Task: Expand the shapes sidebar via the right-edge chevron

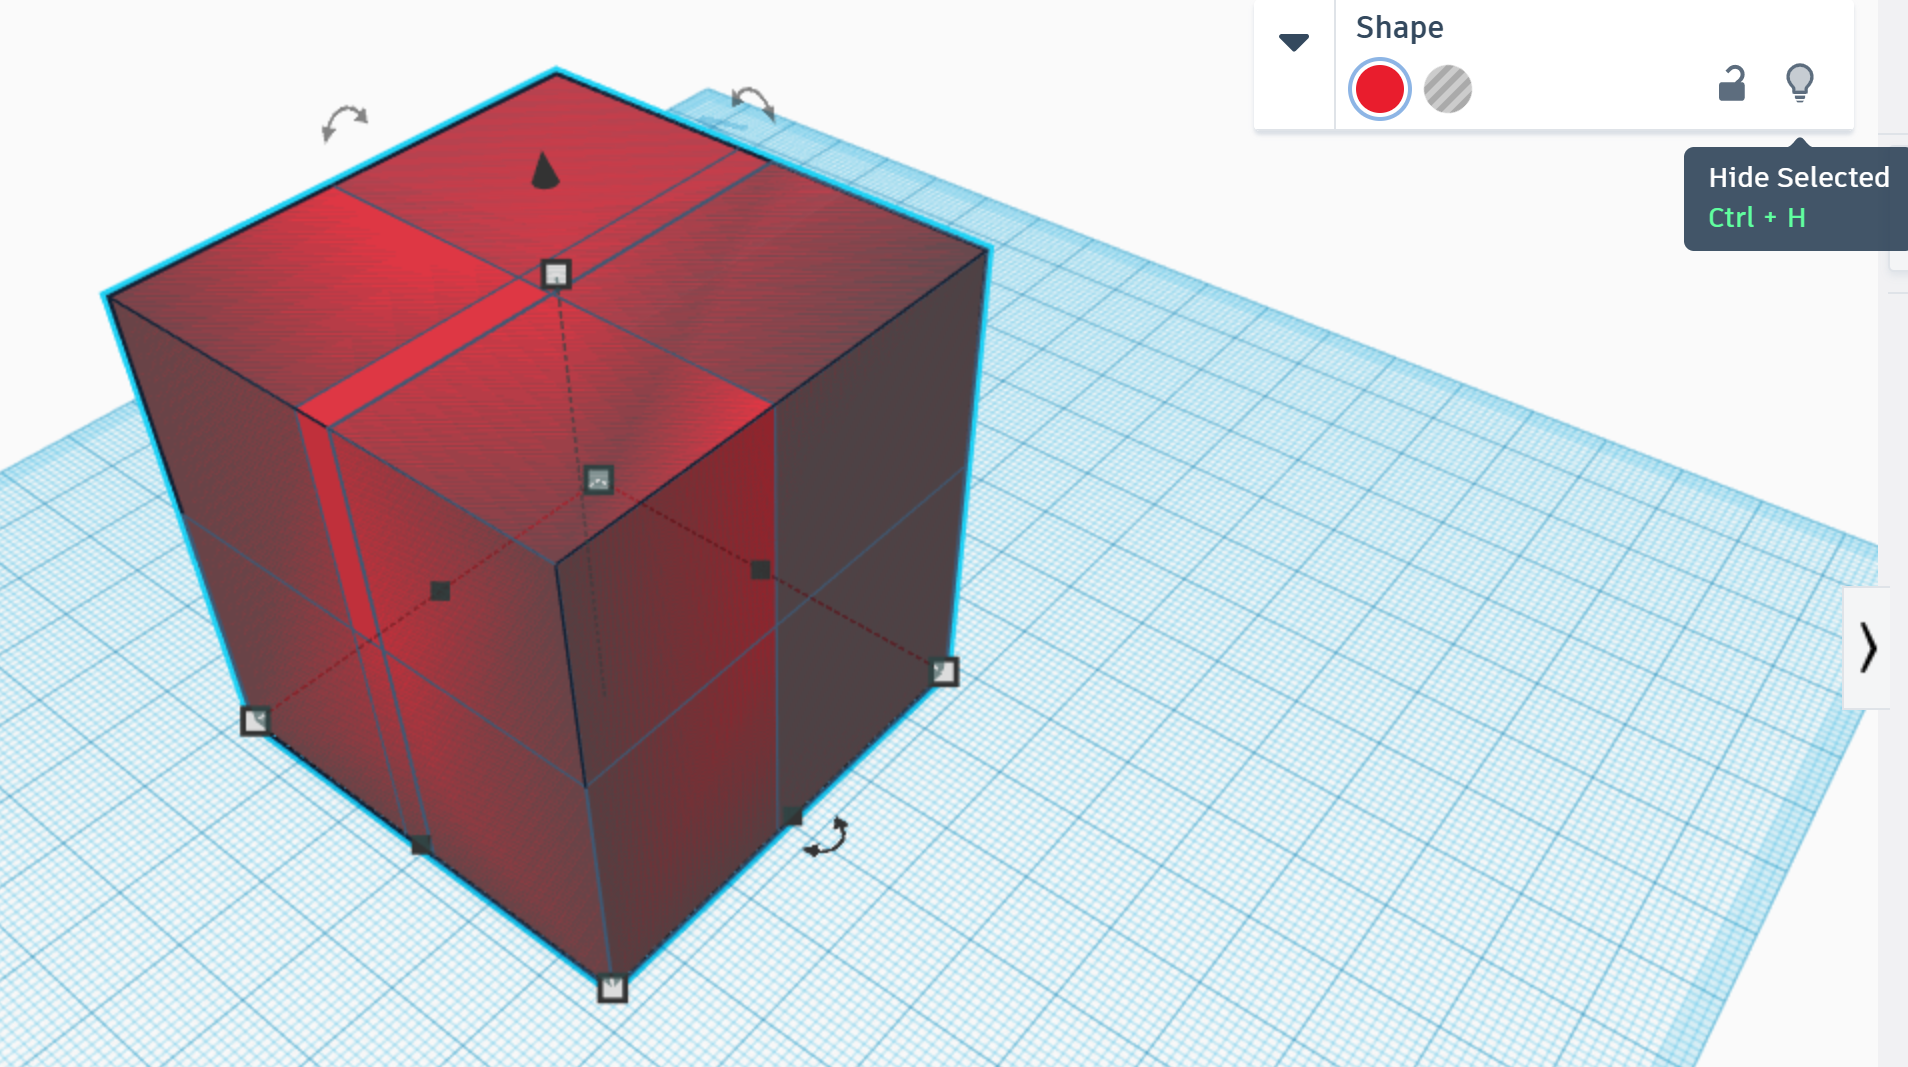Action: coord(1869,648)
